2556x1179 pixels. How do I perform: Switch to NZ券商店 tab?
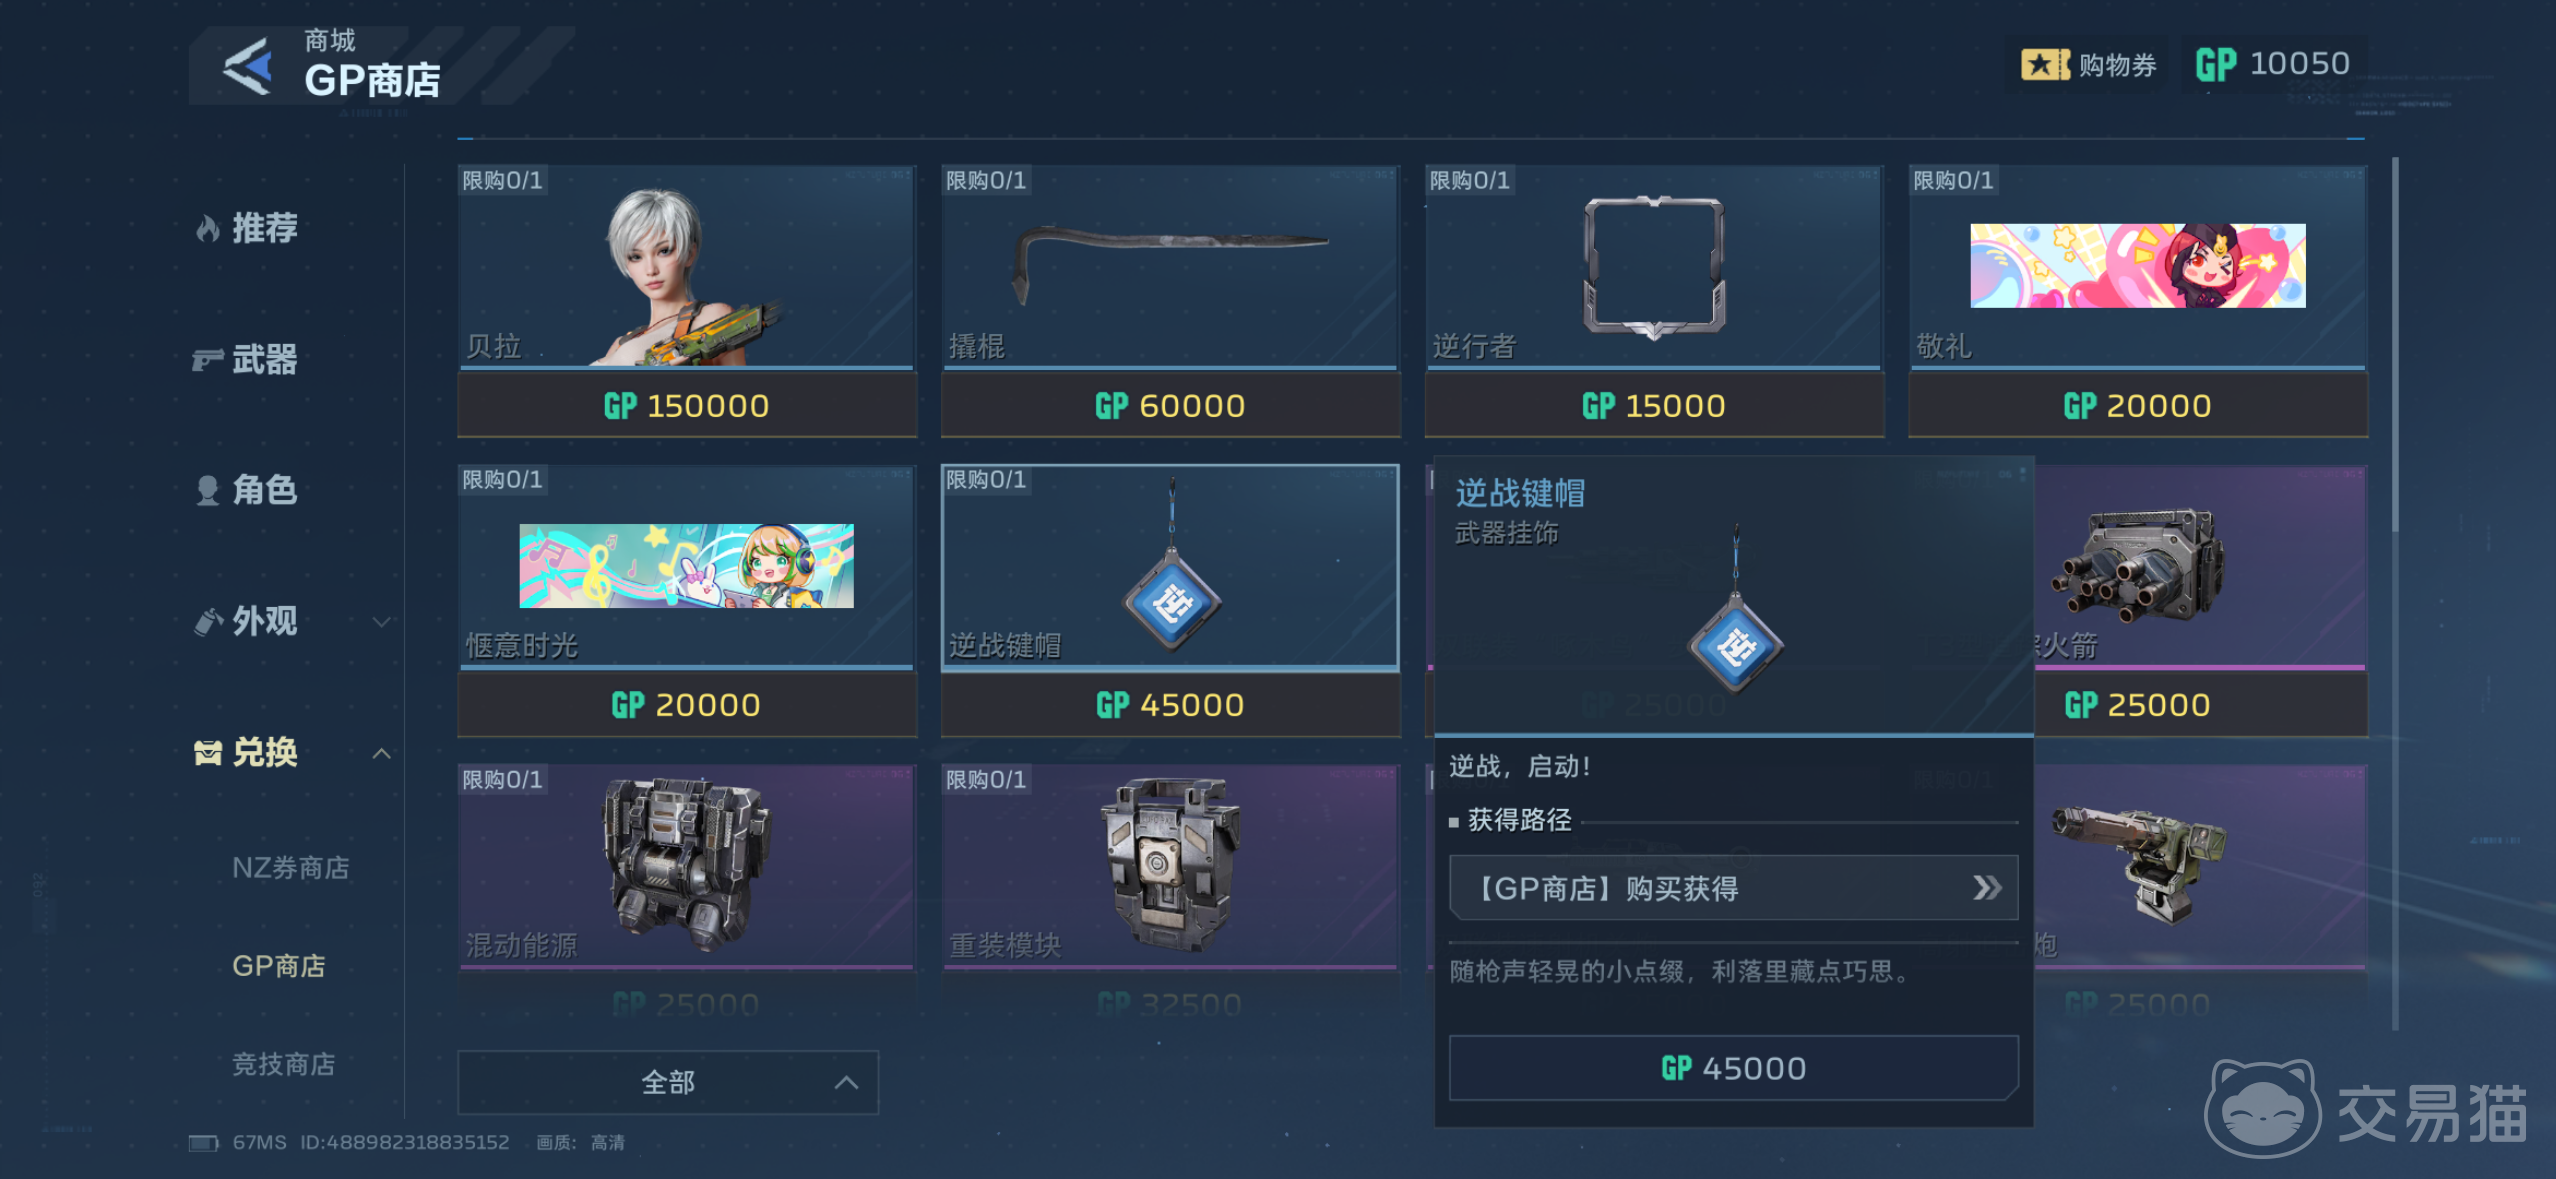pyautogui.click(x=291, y=867)
